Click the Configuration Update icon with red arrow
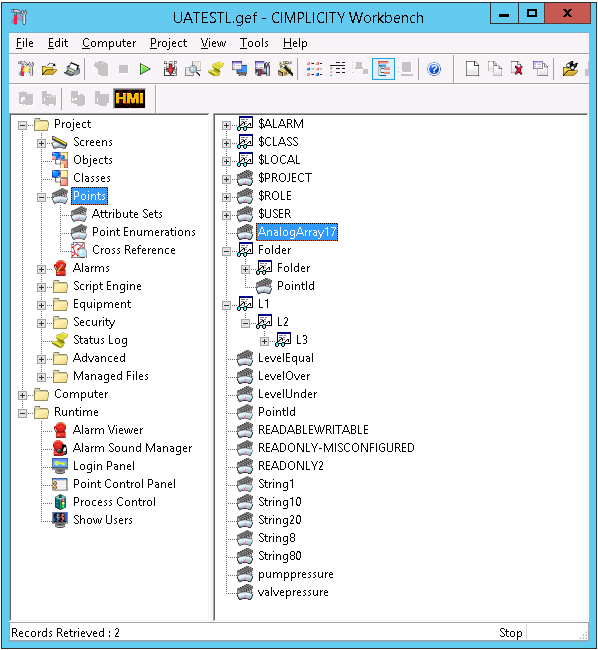The height and width of the screenshot is (650, 598). (170, 69)
